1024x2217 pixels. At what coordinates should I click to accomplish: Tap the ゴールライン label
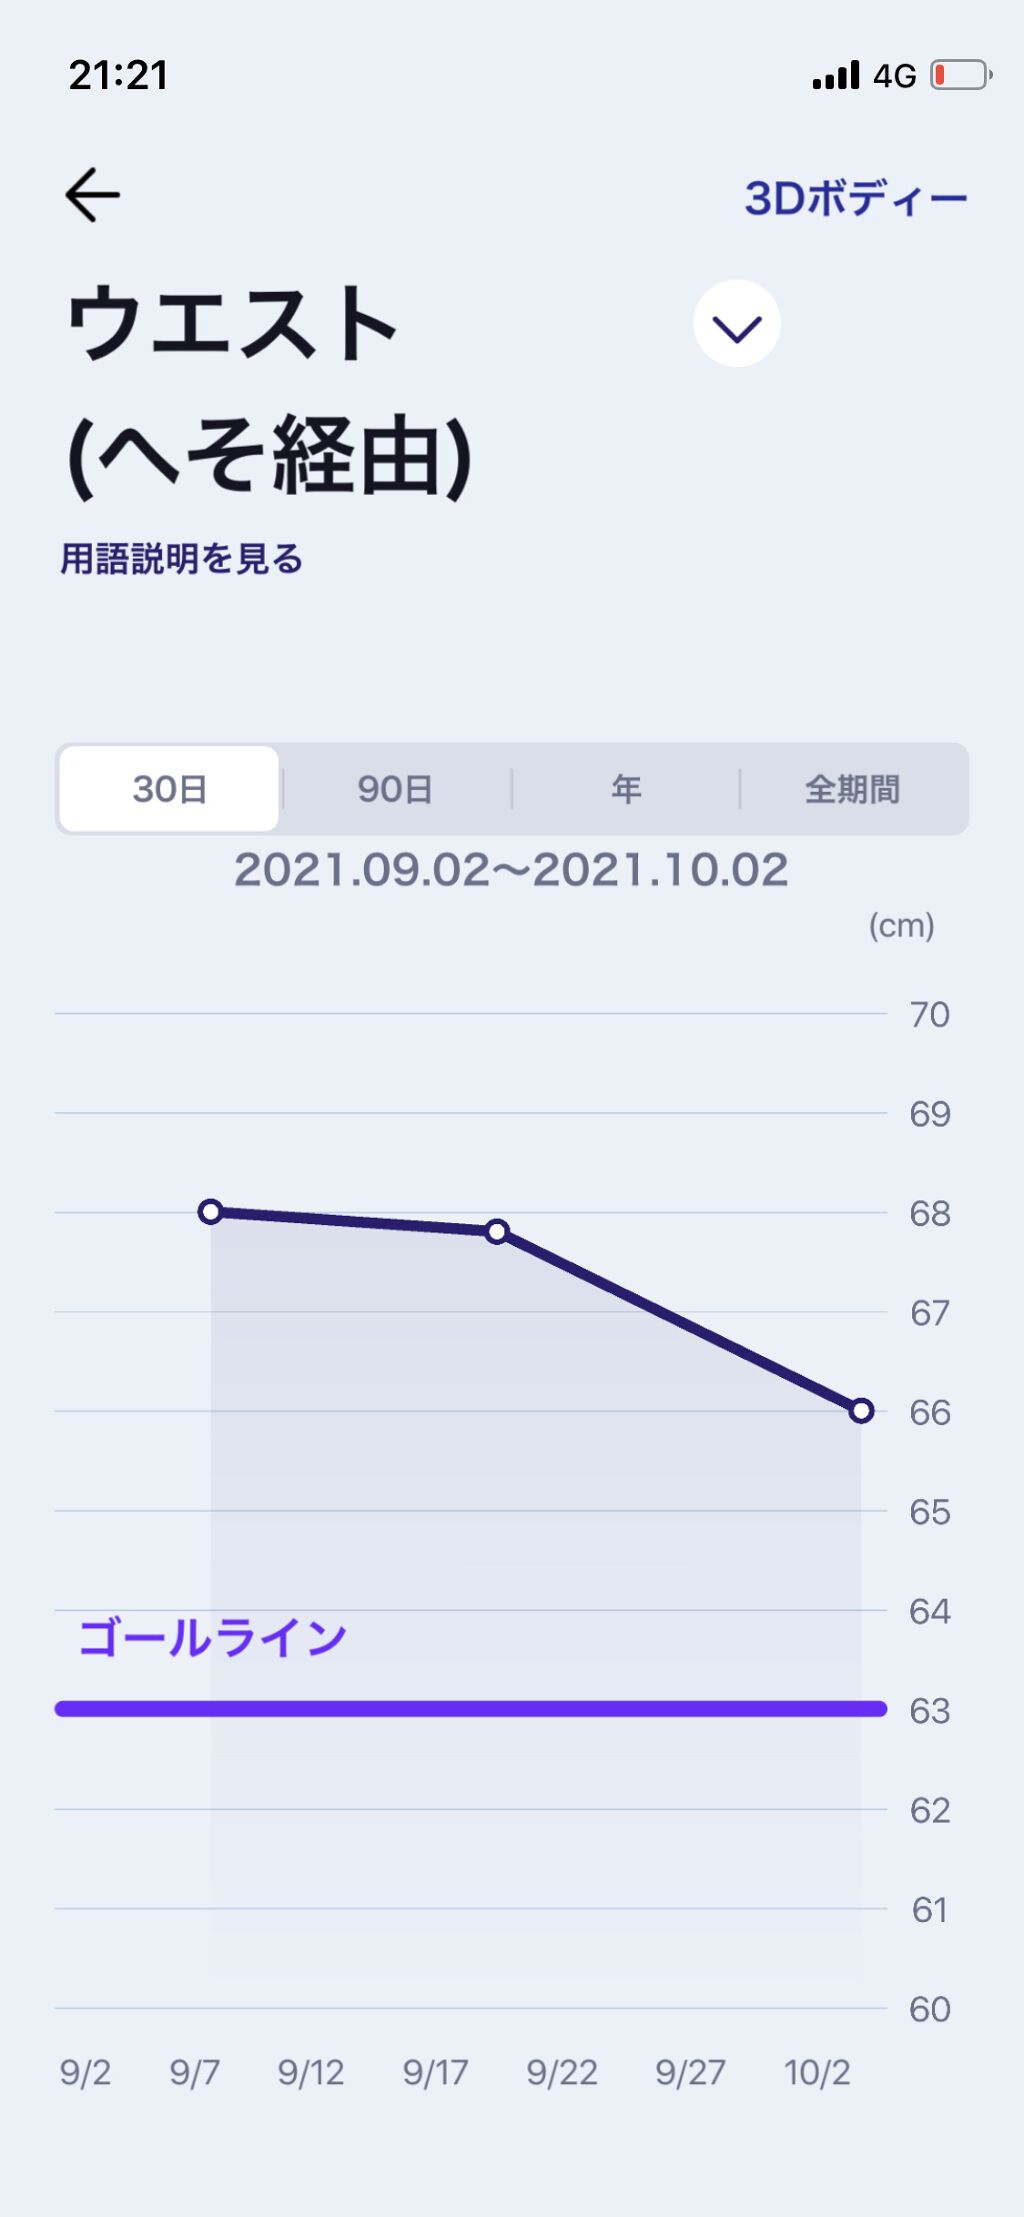coord(212,1638)
